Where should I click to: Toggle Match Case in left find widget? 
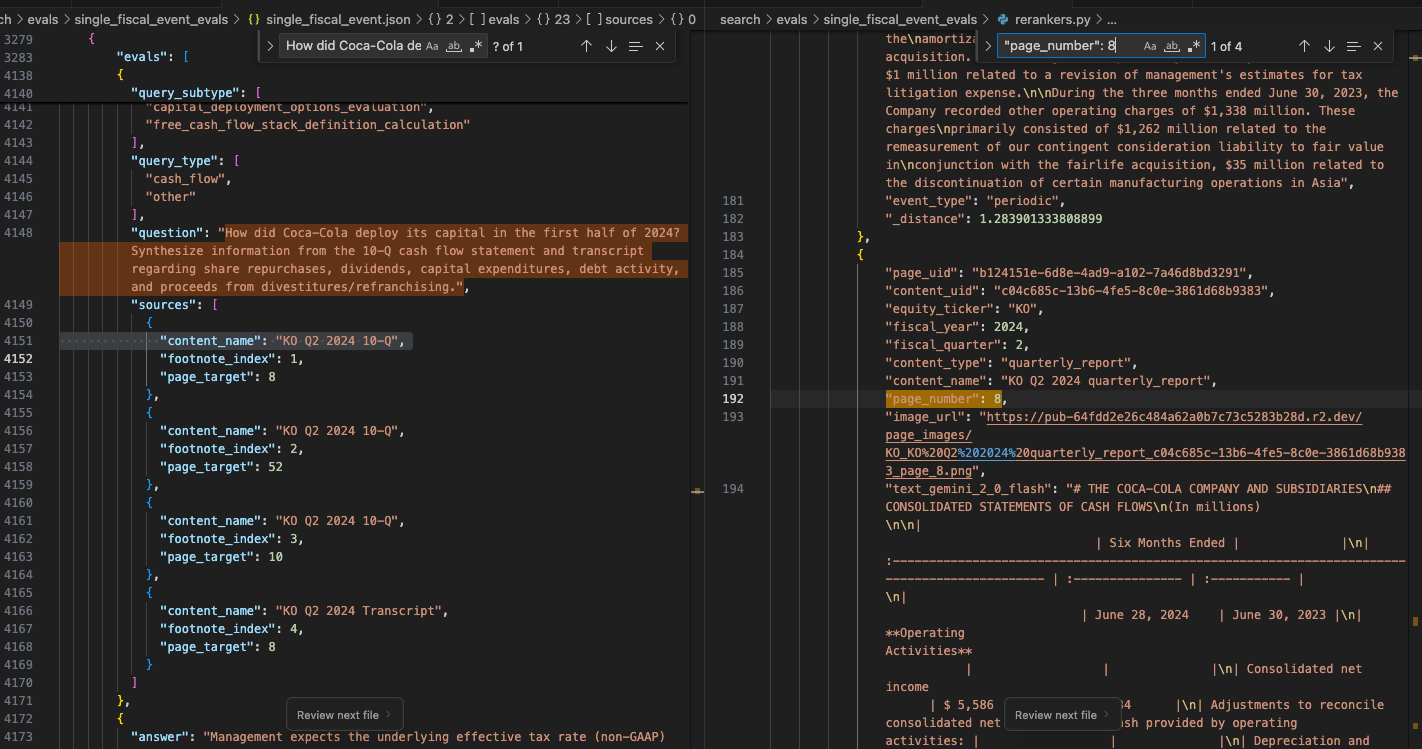click(432, 46)
